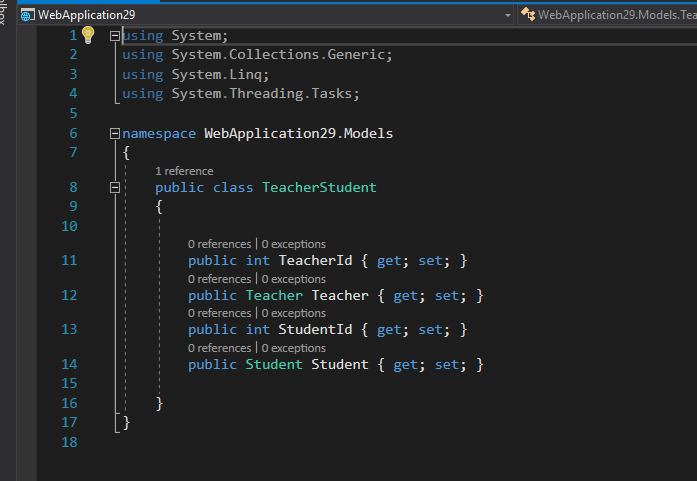697x481 pixels.
Task: Click '0 references' above the TeacherId property
Action: coord(220,244)
